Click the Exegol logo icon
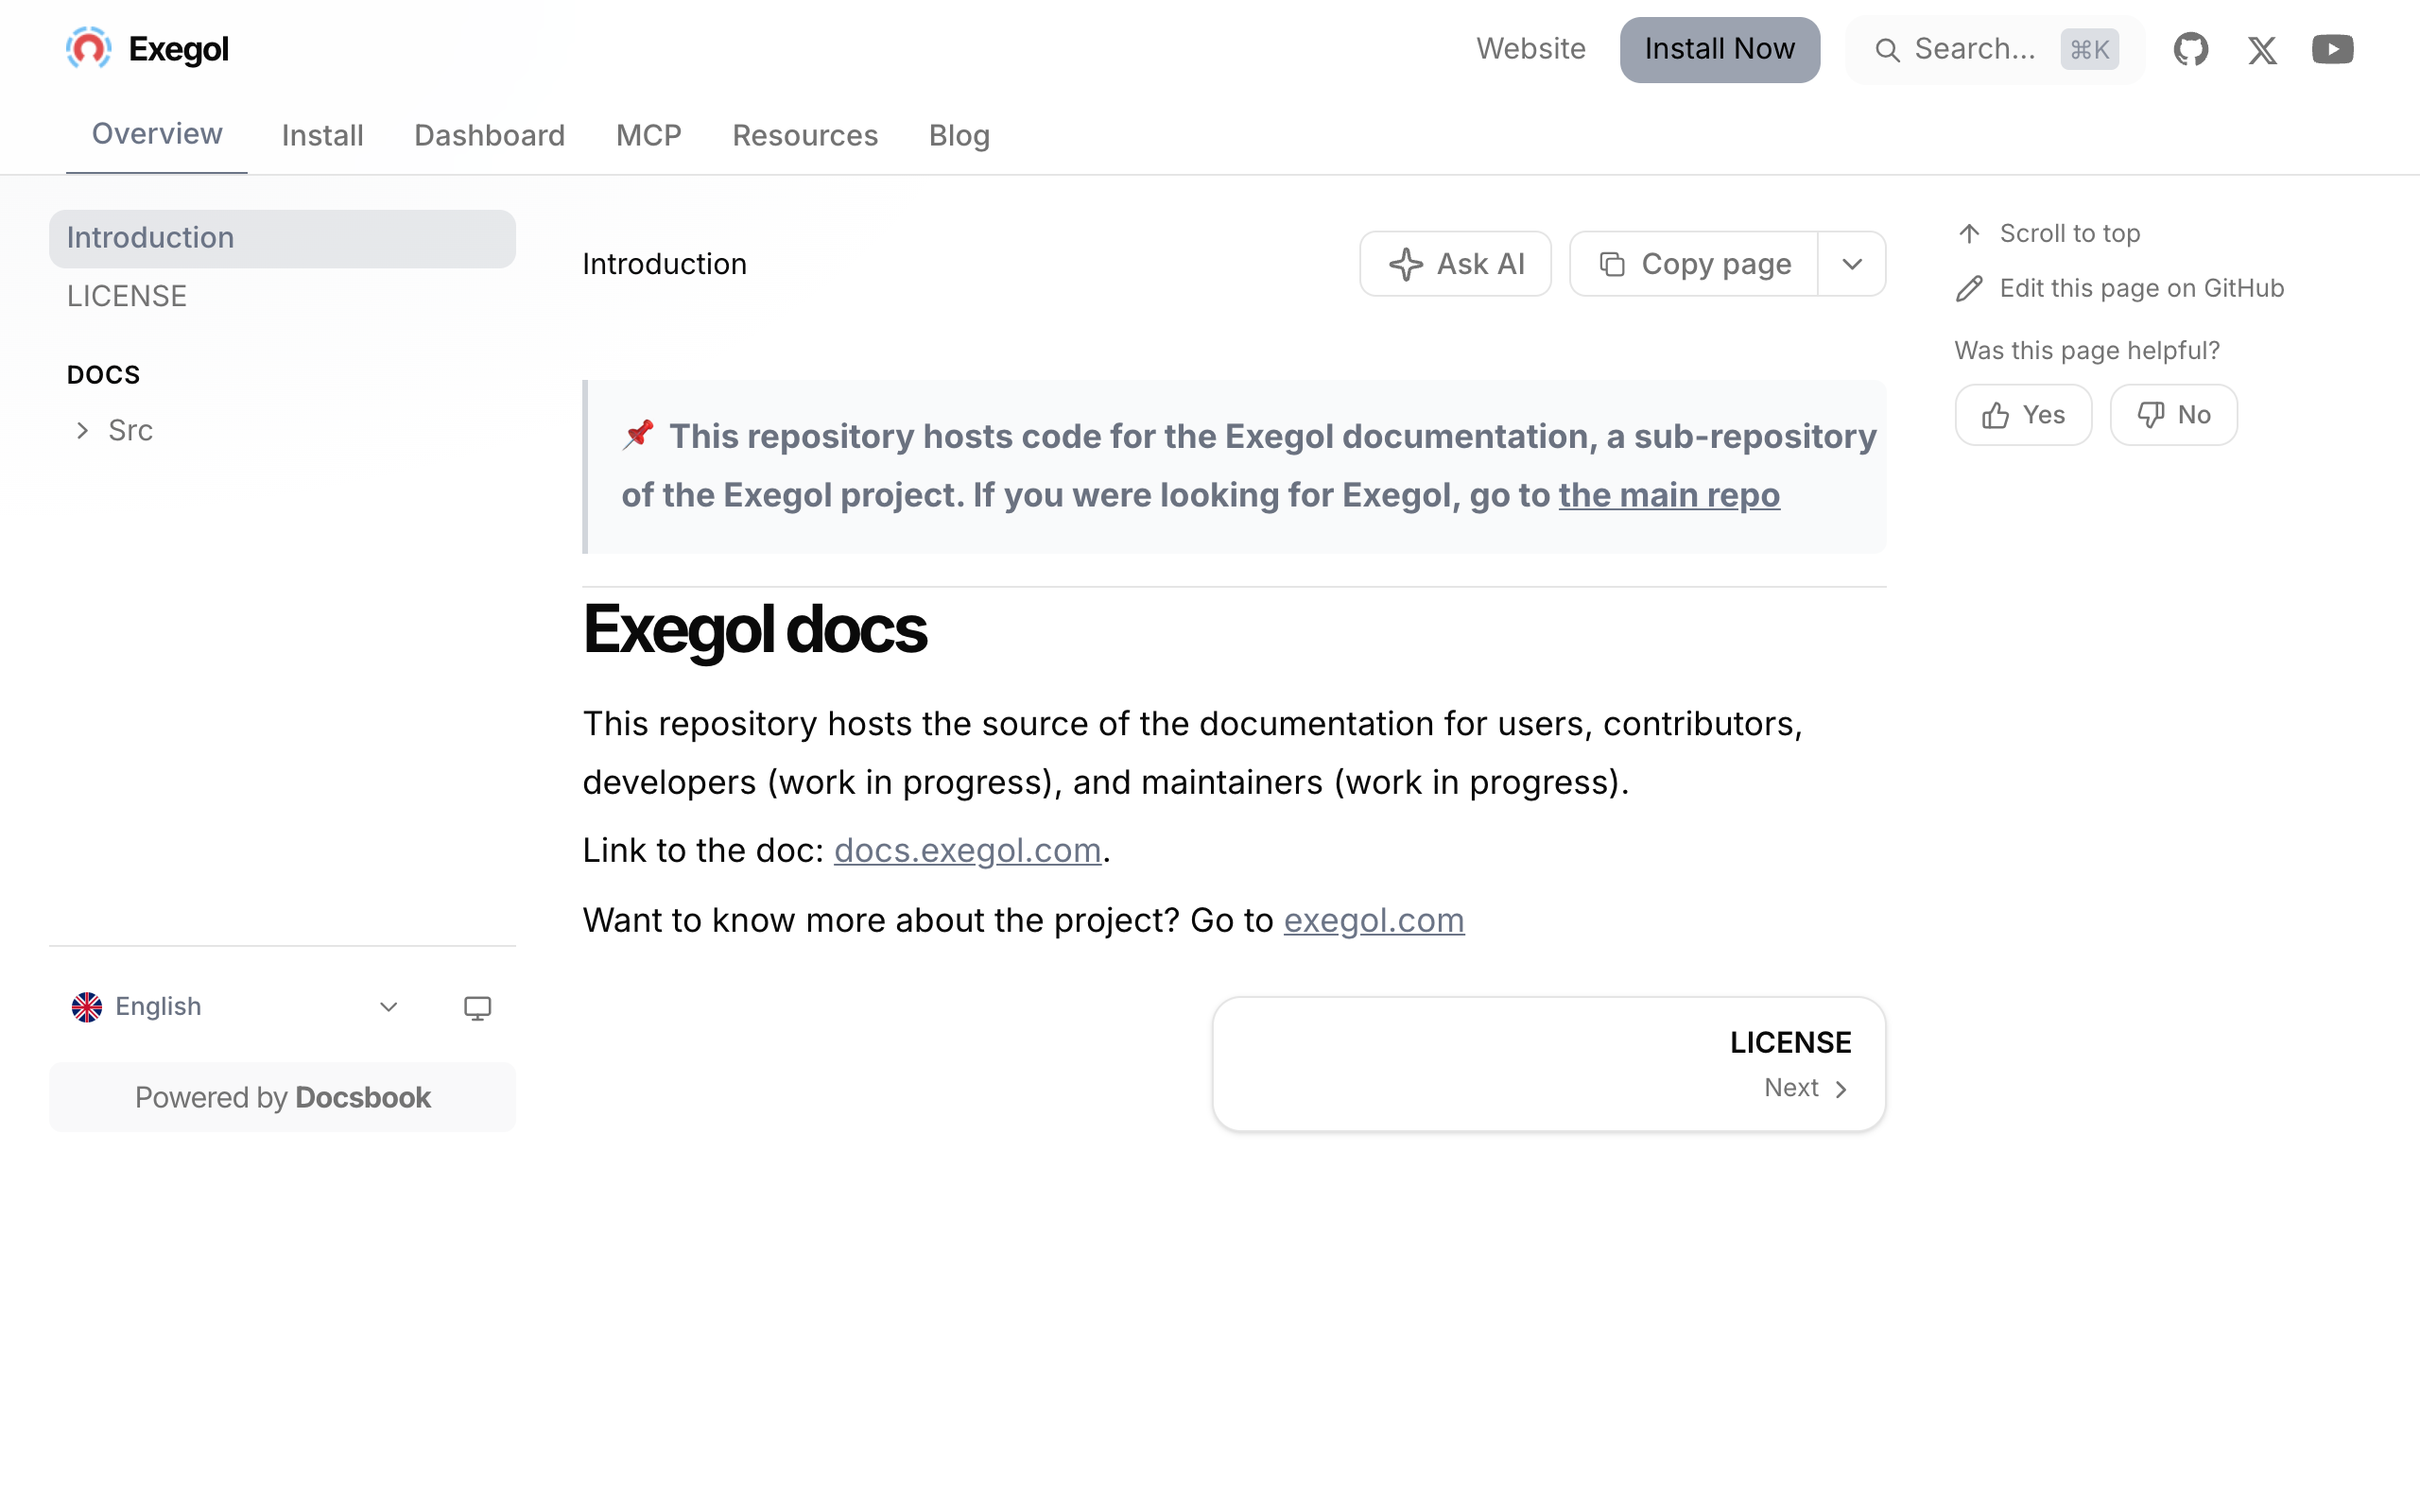The height and width of the screenshot is (1512, 2420). coord(88,49)
